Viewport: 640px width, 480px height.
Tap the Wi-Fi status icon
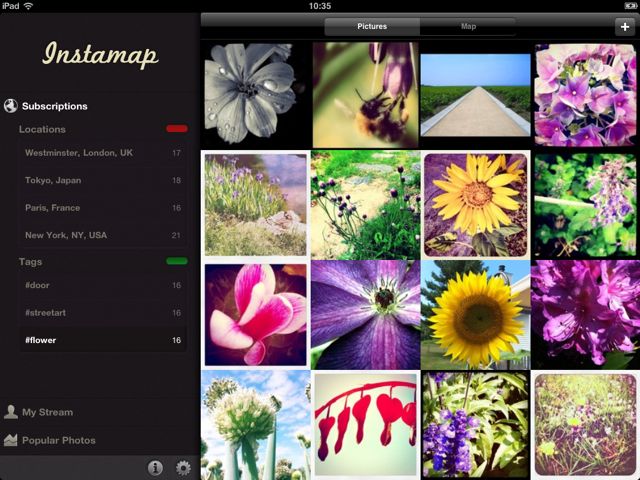point(29,6)
